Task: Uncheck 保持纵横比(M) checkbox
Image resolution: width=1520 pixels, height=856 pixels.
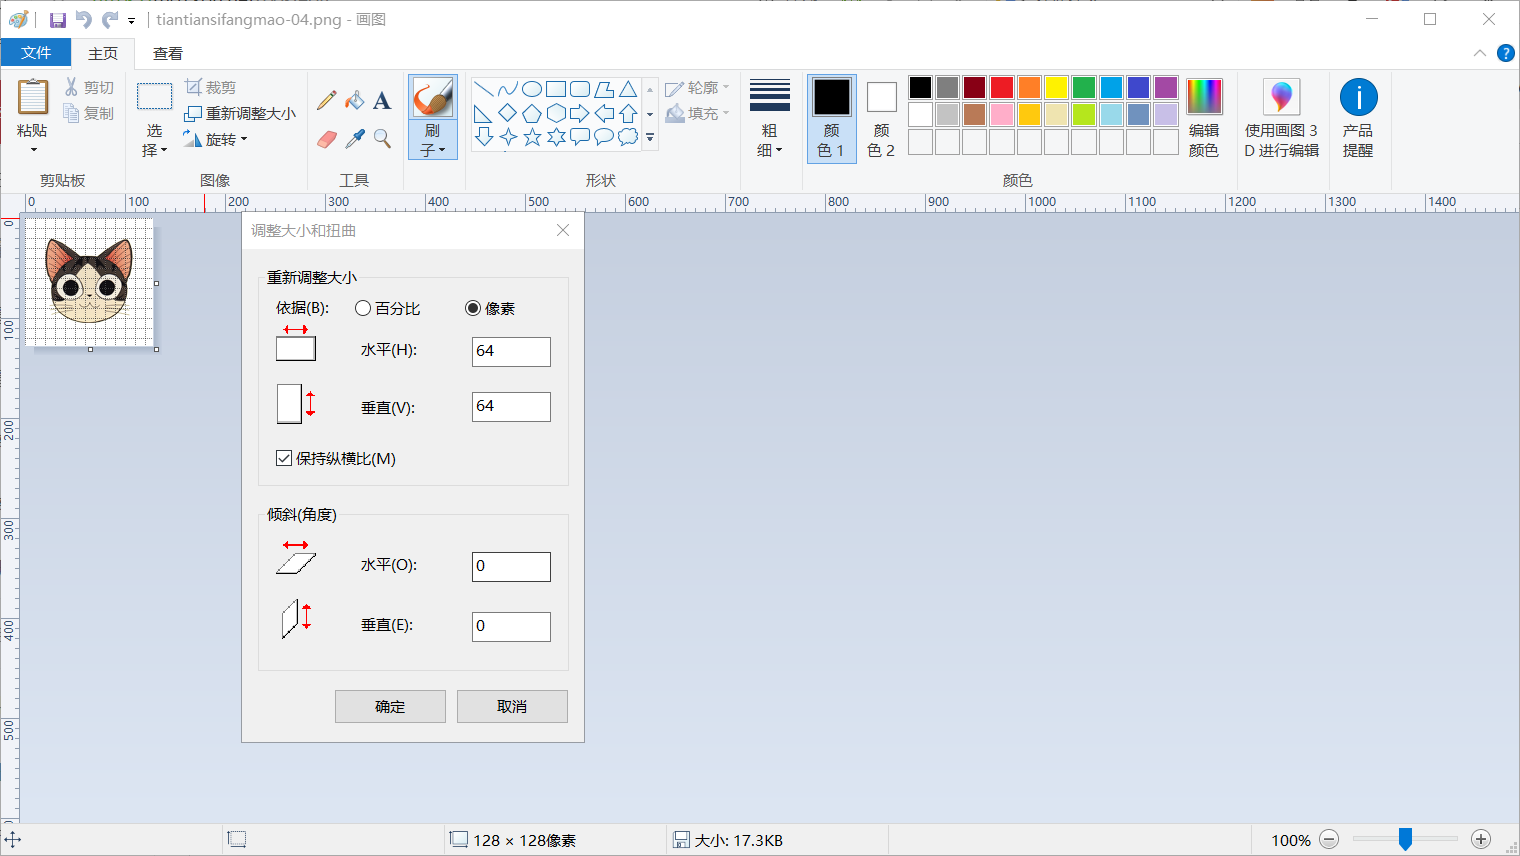Action: (284, 458)
